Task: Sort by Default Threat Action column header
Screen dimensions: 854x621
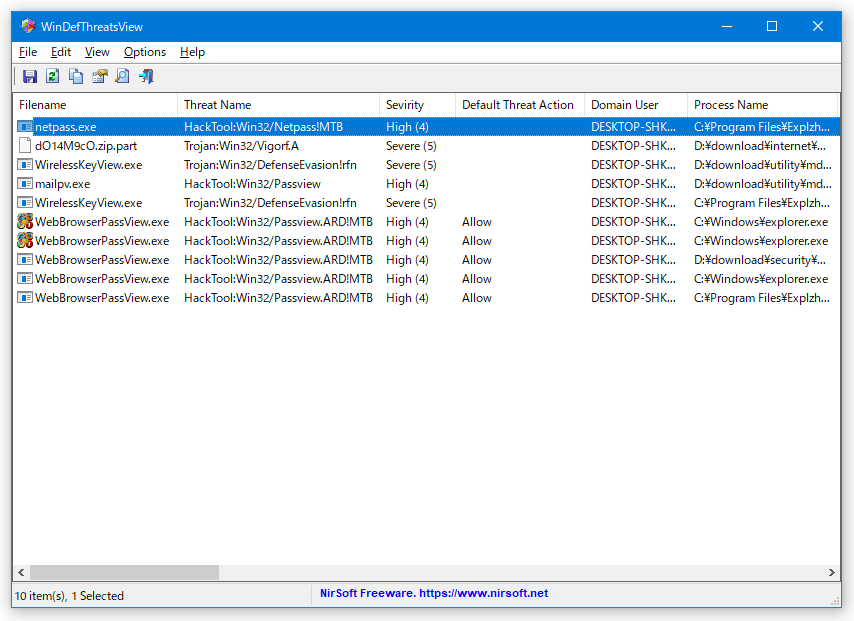Action: [520, 105]
